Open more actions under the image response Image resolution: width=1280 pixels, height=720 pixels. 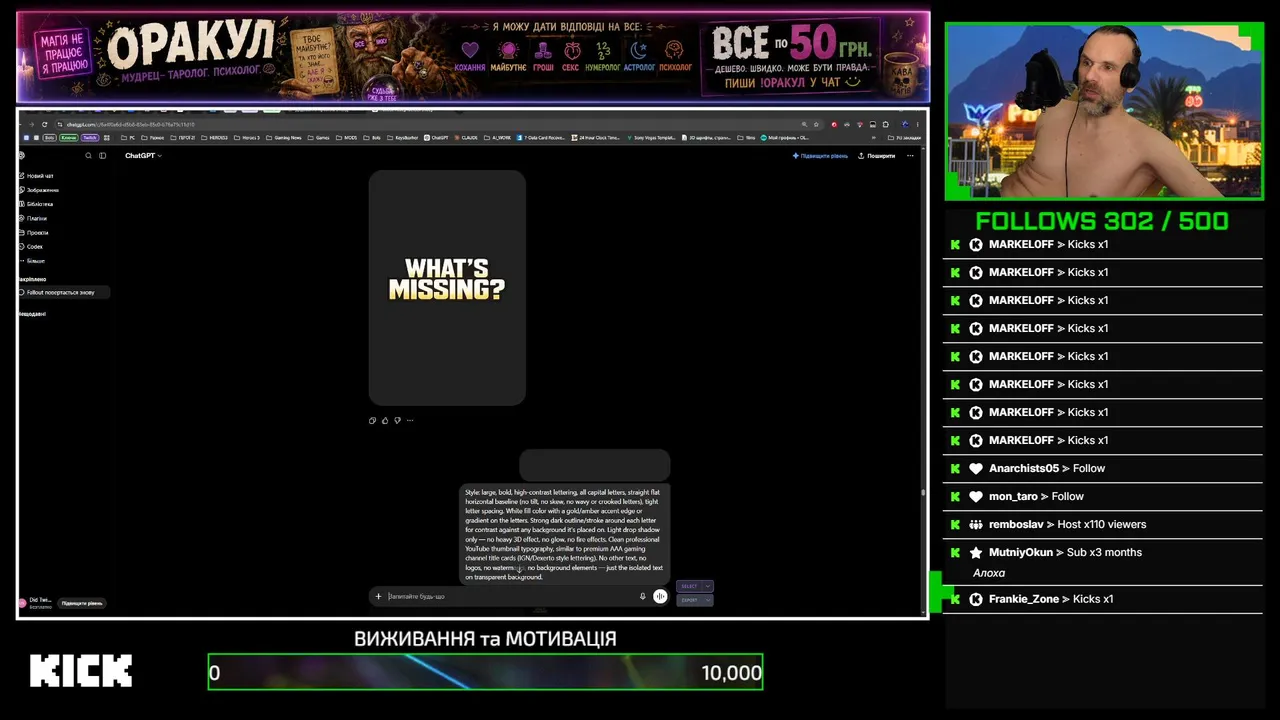pyautogui.click(x=409, y=420)
